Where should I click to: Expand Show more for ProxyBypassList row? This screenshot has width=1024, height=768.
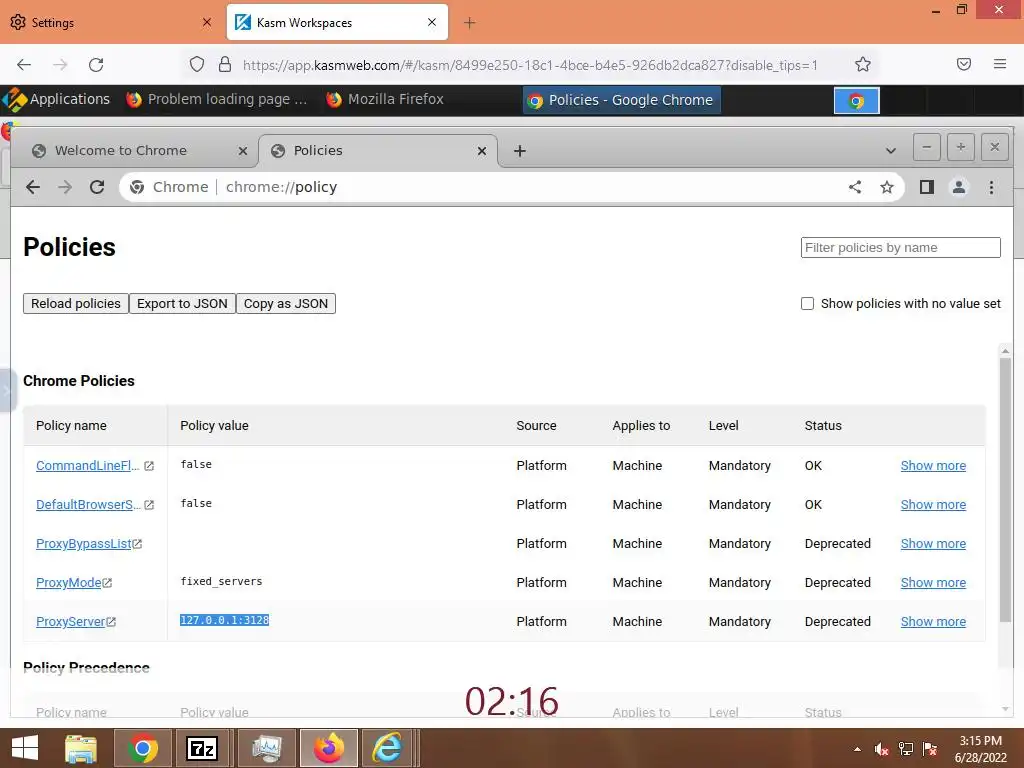[x=933, y=544]
